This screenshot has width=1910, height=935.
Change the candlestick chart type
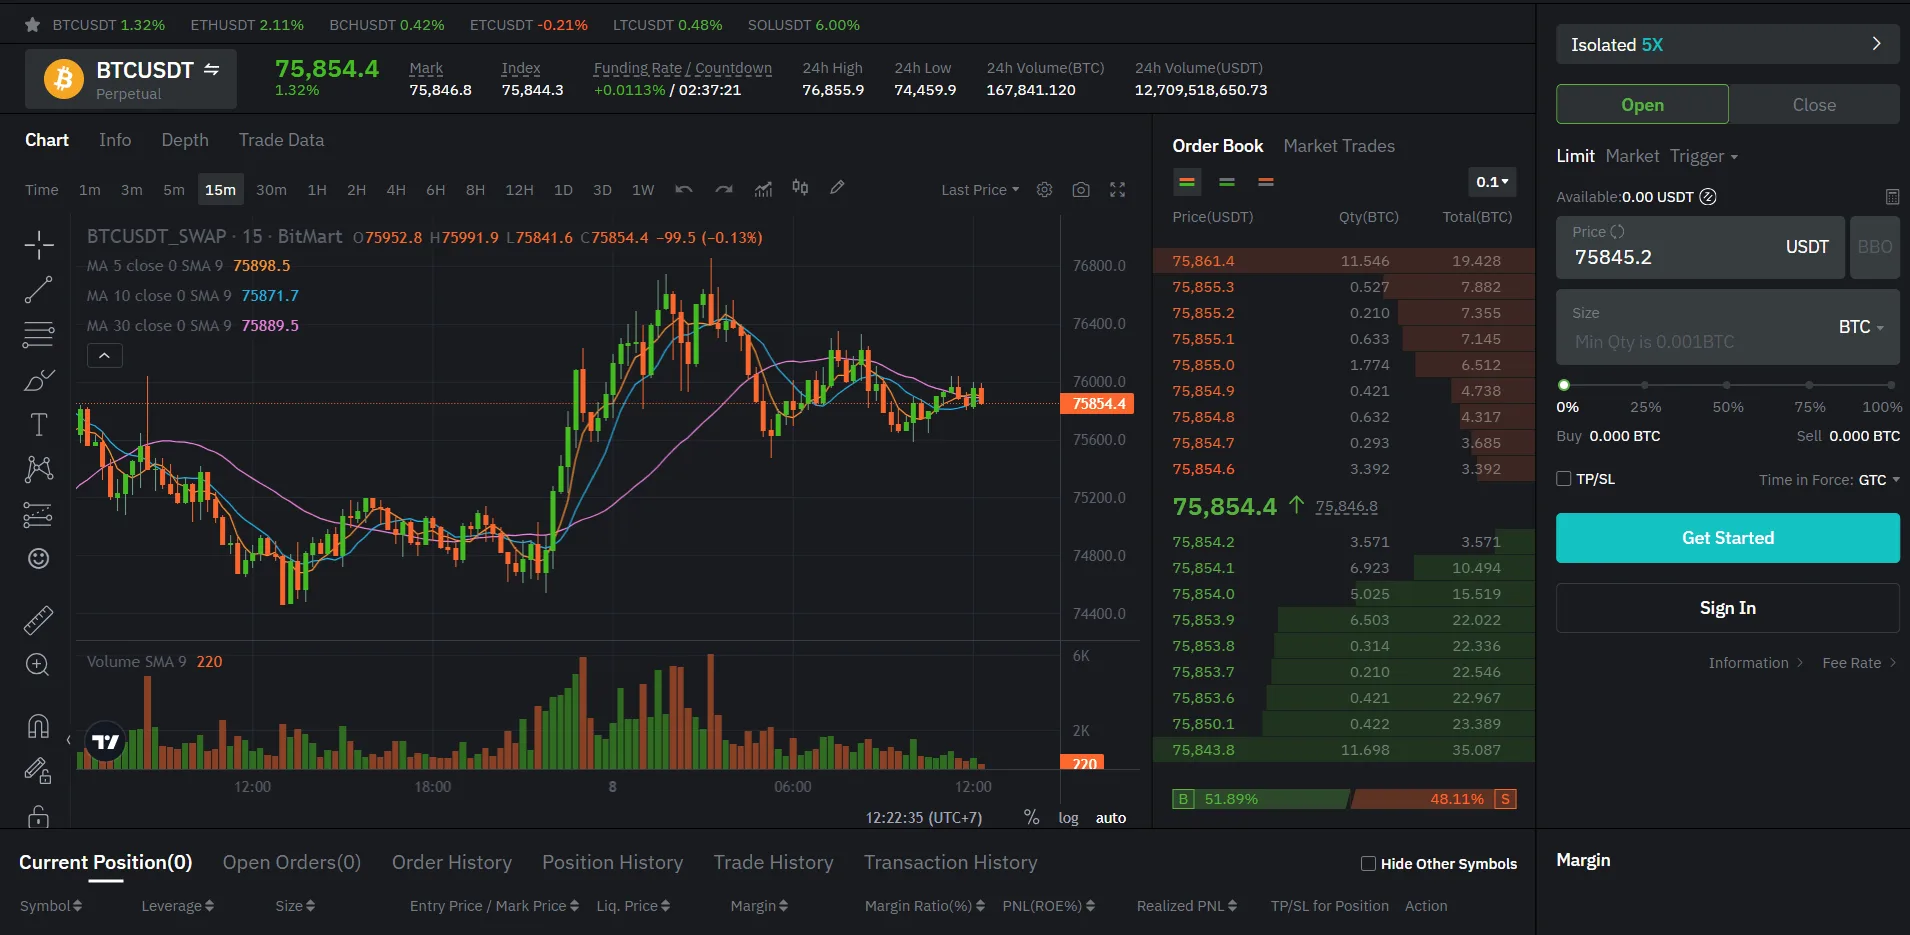click(x=800, y=188)
